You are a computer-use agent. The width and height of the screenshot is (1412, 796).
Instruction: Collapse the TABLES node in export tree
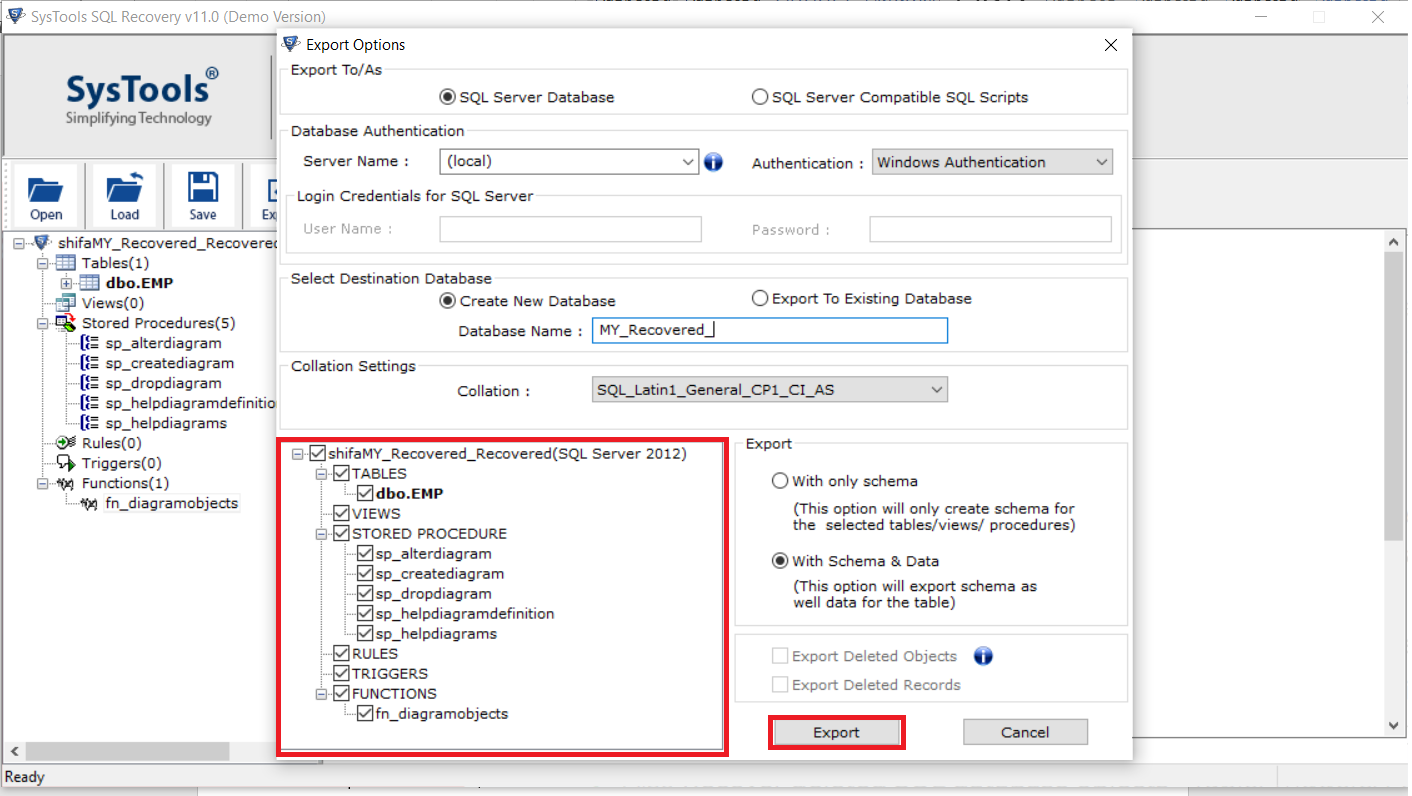coord(322,474)
